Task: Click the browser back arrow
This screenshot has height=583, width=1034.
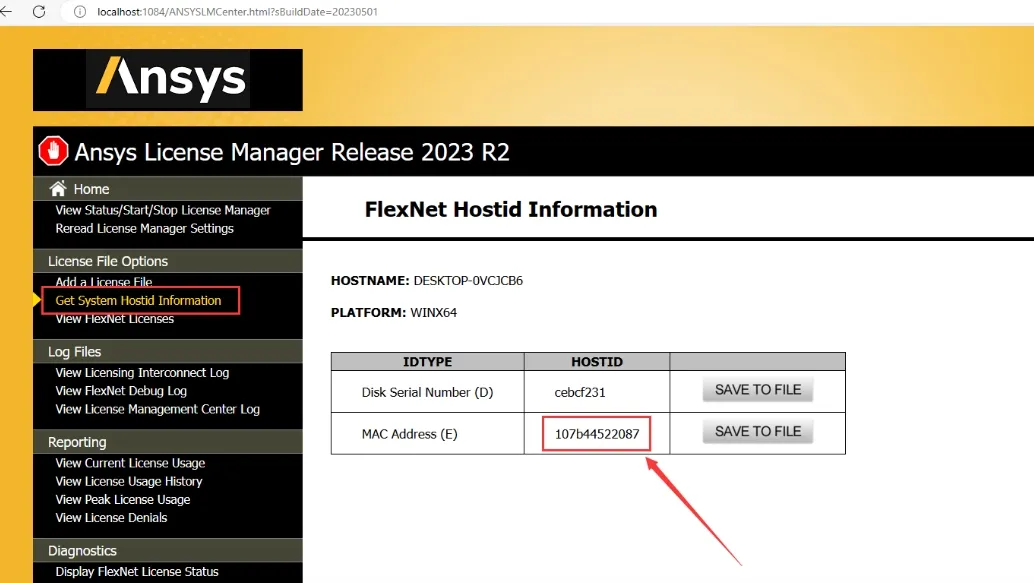Action: pyautogui.click(x=6, y=11)
